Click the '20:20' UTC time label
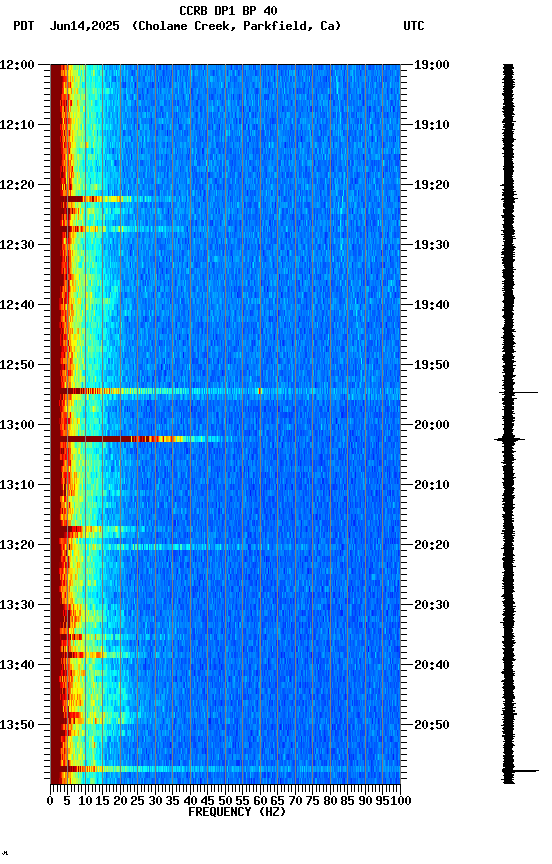 pos(432,545)
